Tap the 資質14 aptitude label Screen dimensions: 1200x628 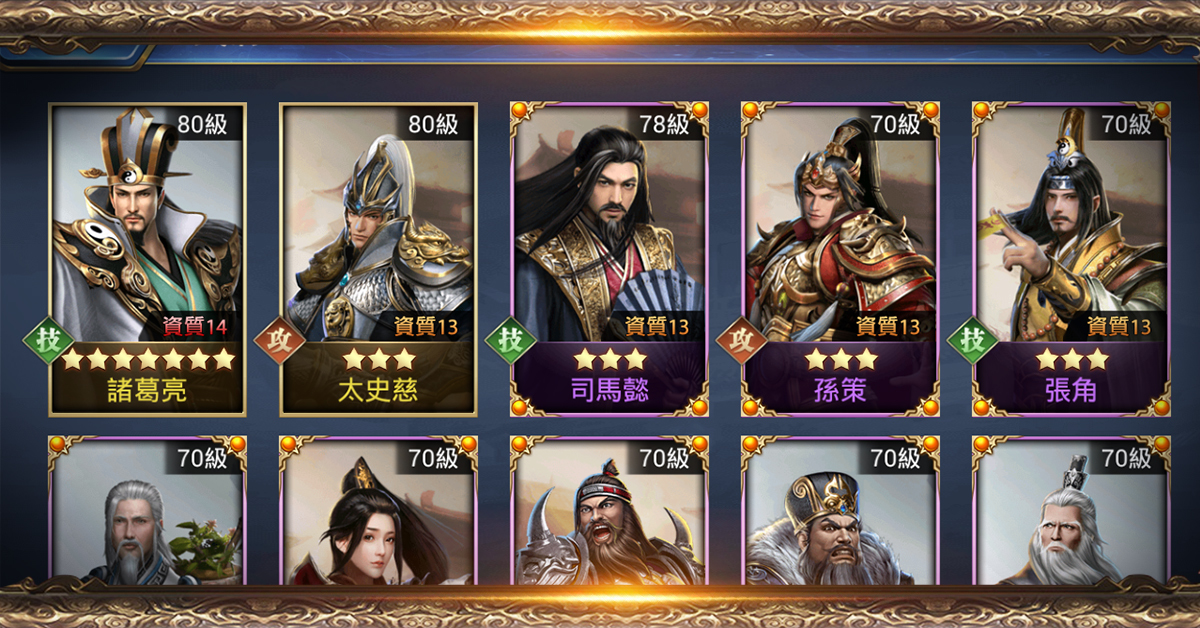click(199, 325)
